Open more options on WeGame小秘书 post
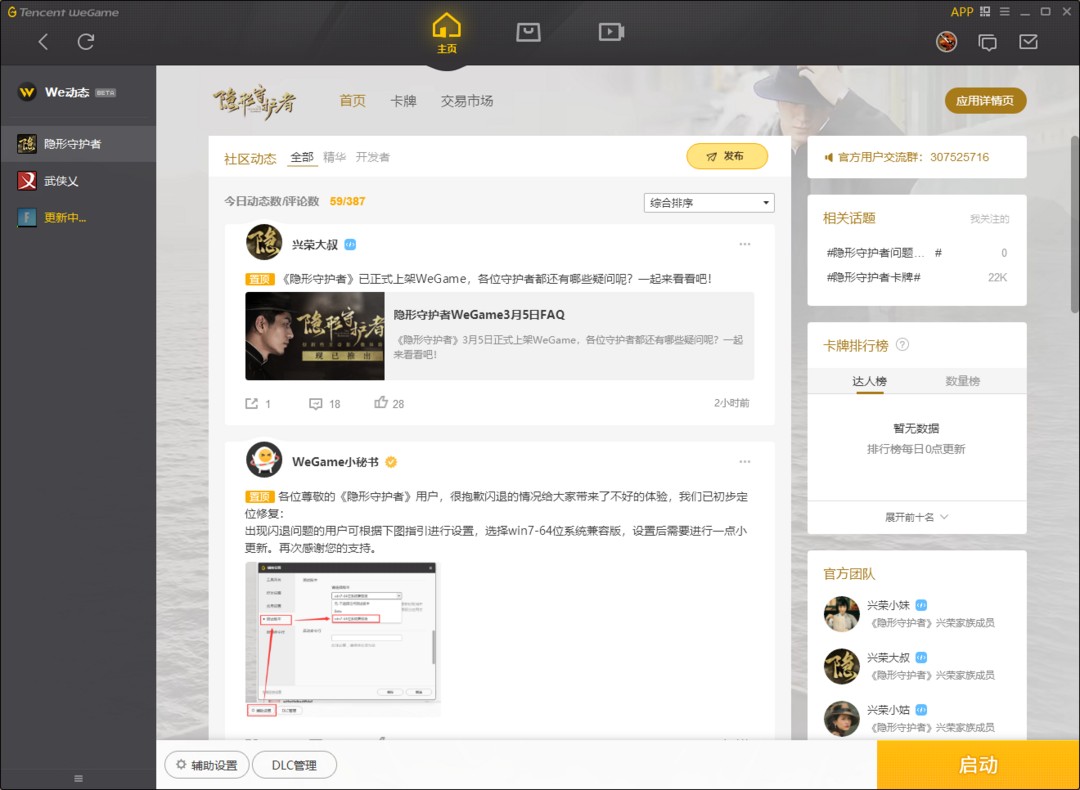This screenshot has height=790, width=1080. (745, 462)
